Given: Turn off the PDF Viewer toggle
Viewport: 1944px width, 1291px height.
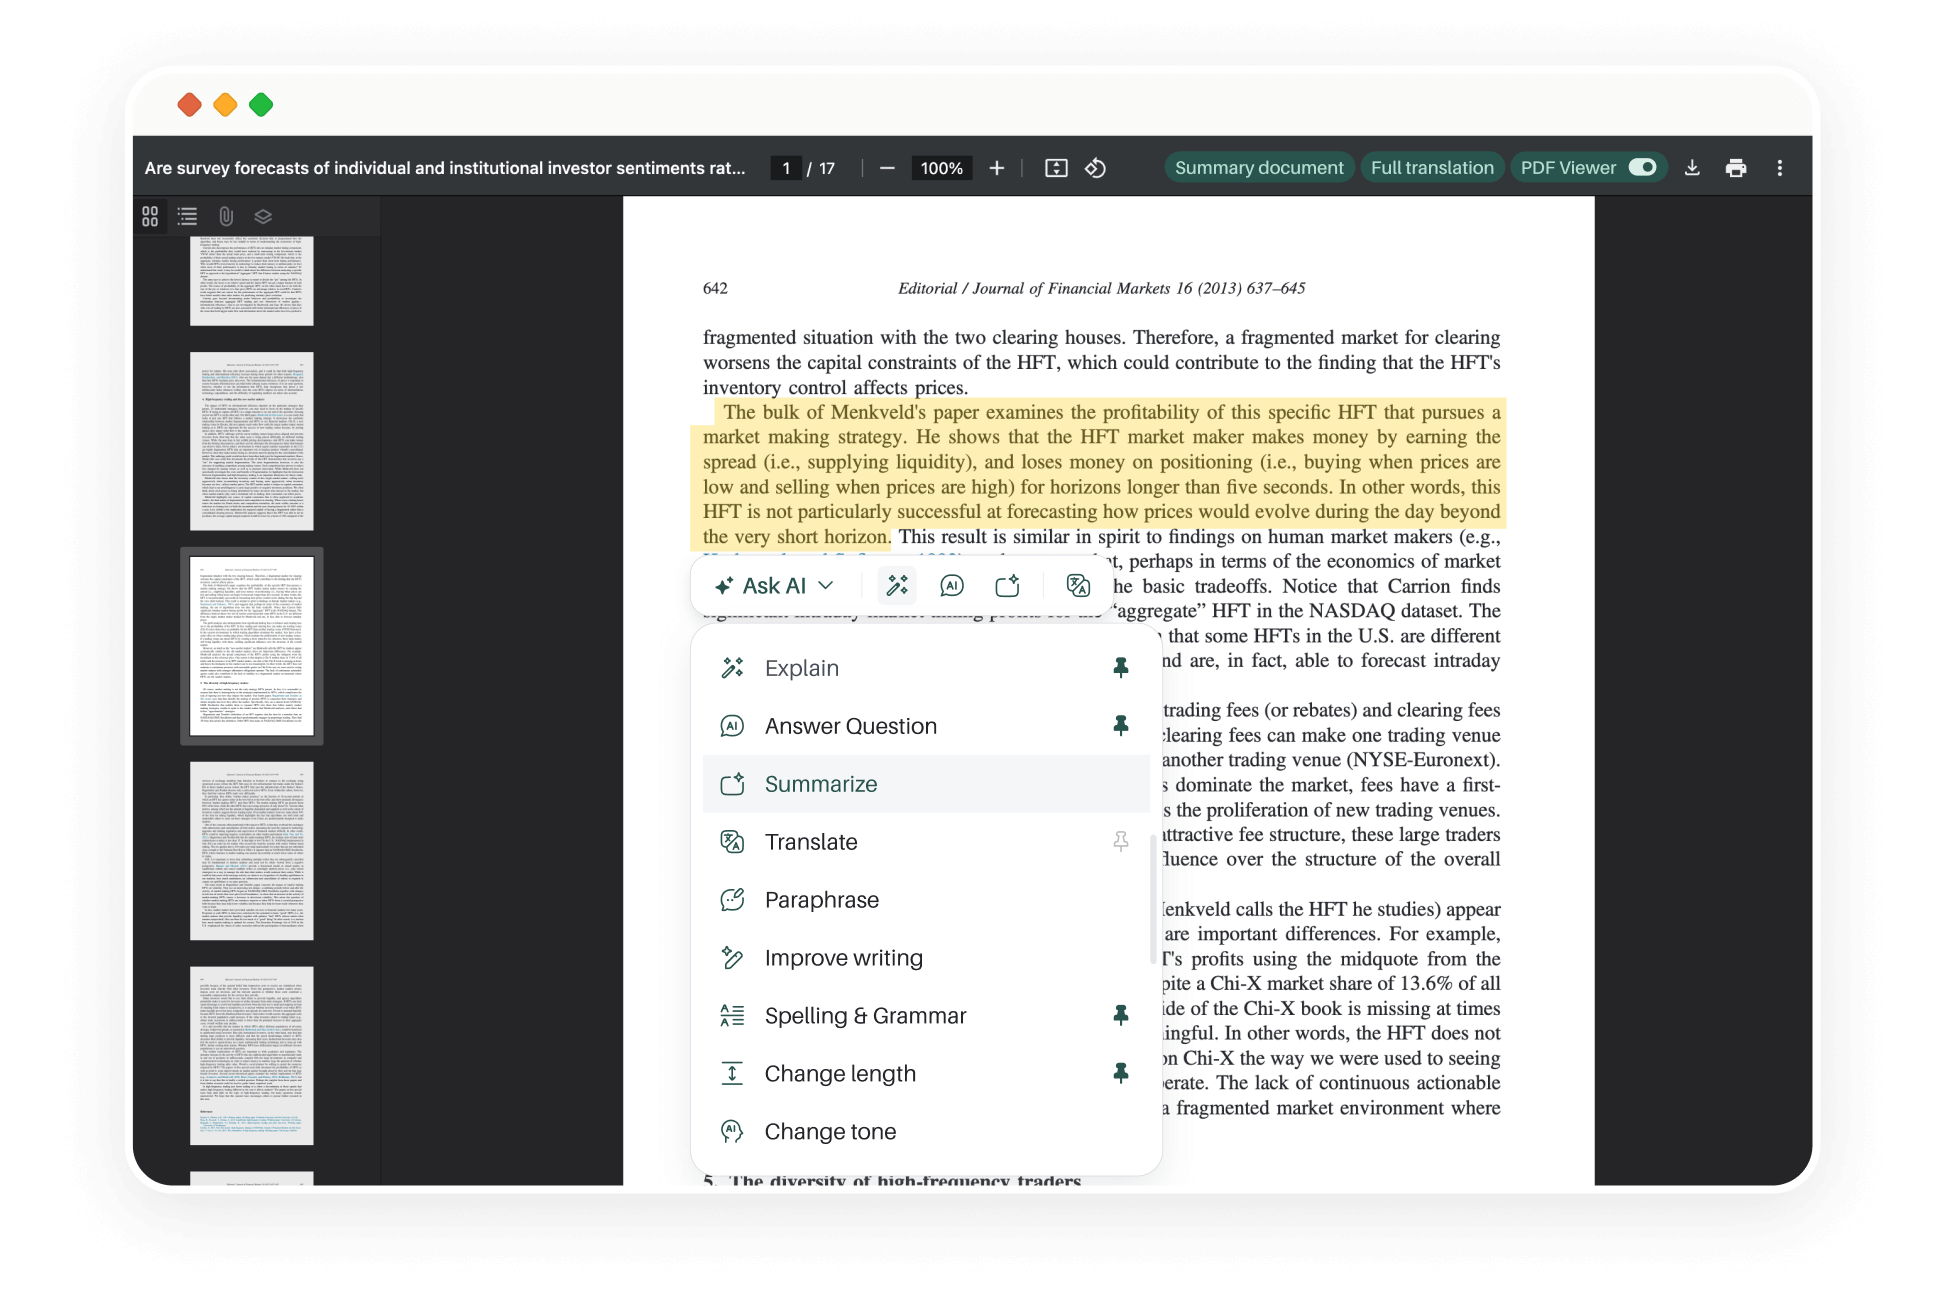Looking at the screenshot, I should pyautogui.click(x=1642, y=167).
